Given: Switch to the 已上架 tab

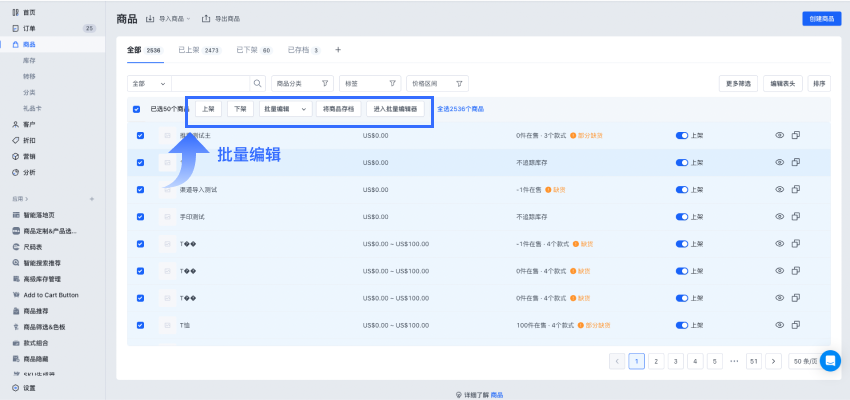Looking at the screenshot, I should pyautogui.click(x=199, y=50).
